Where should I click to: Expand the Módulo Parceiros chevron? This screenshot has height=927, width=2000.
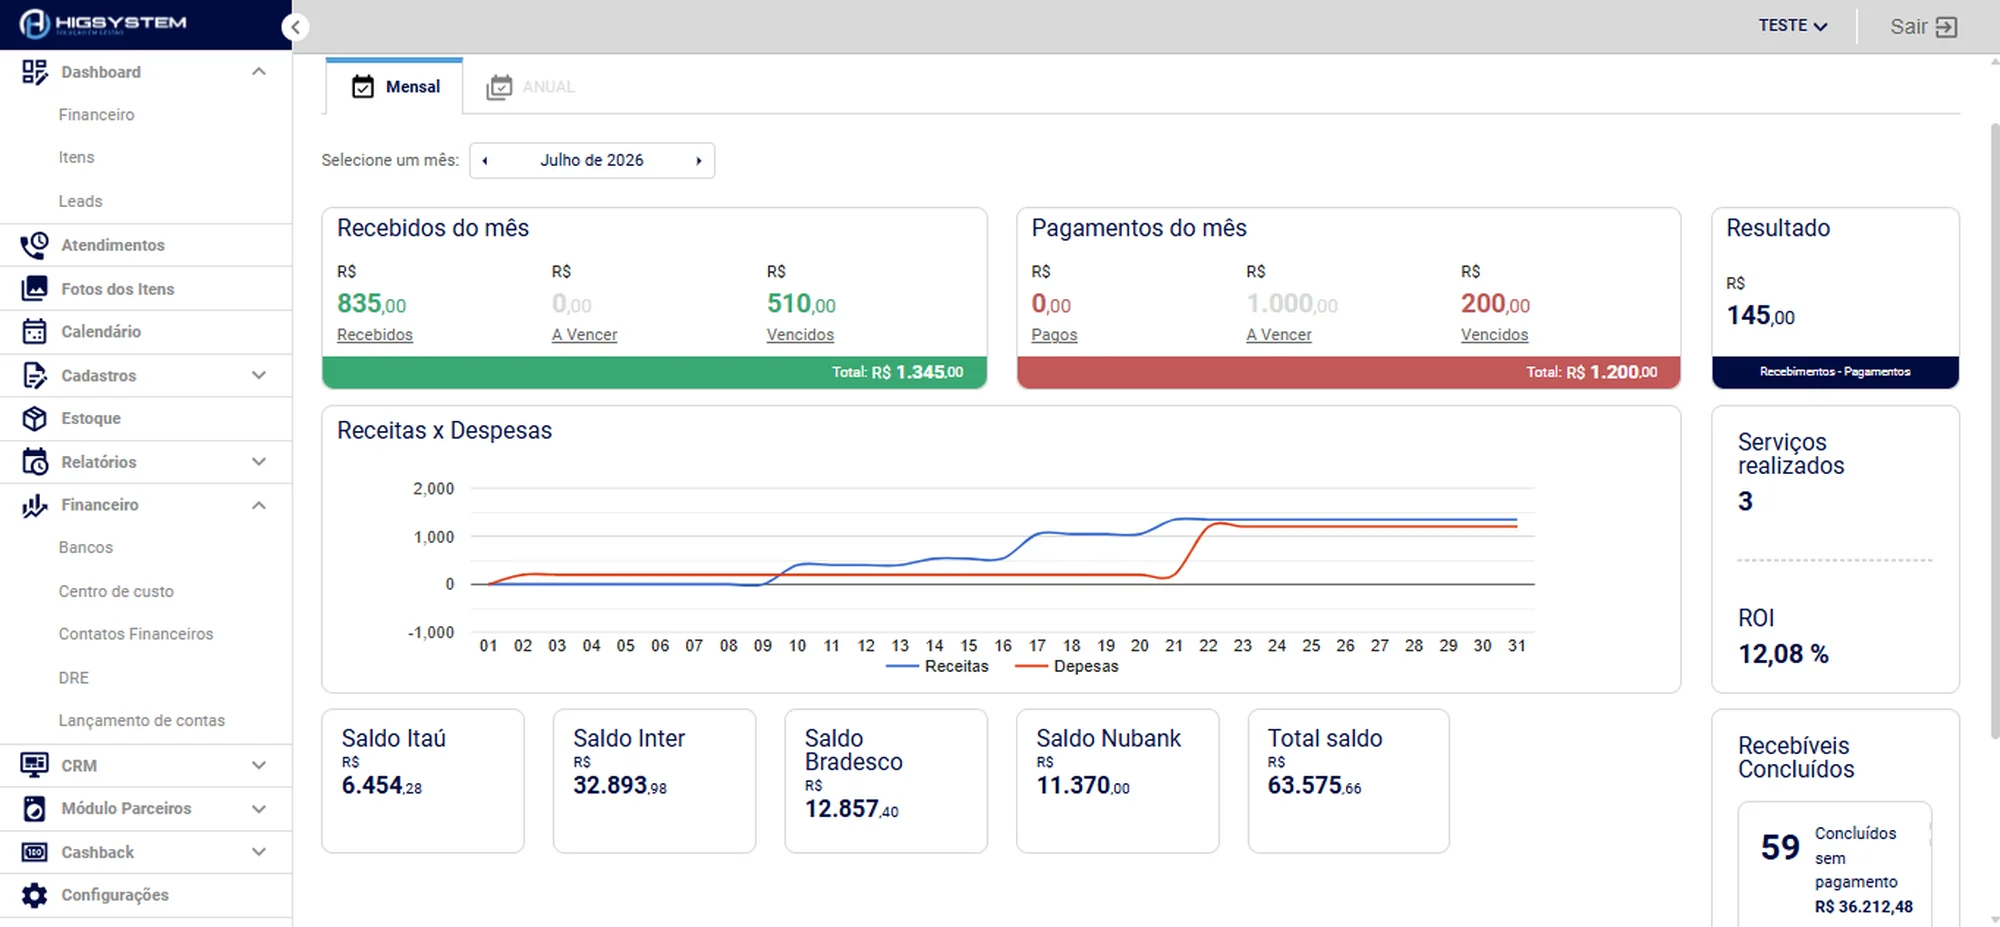click(x=259, y=809)
